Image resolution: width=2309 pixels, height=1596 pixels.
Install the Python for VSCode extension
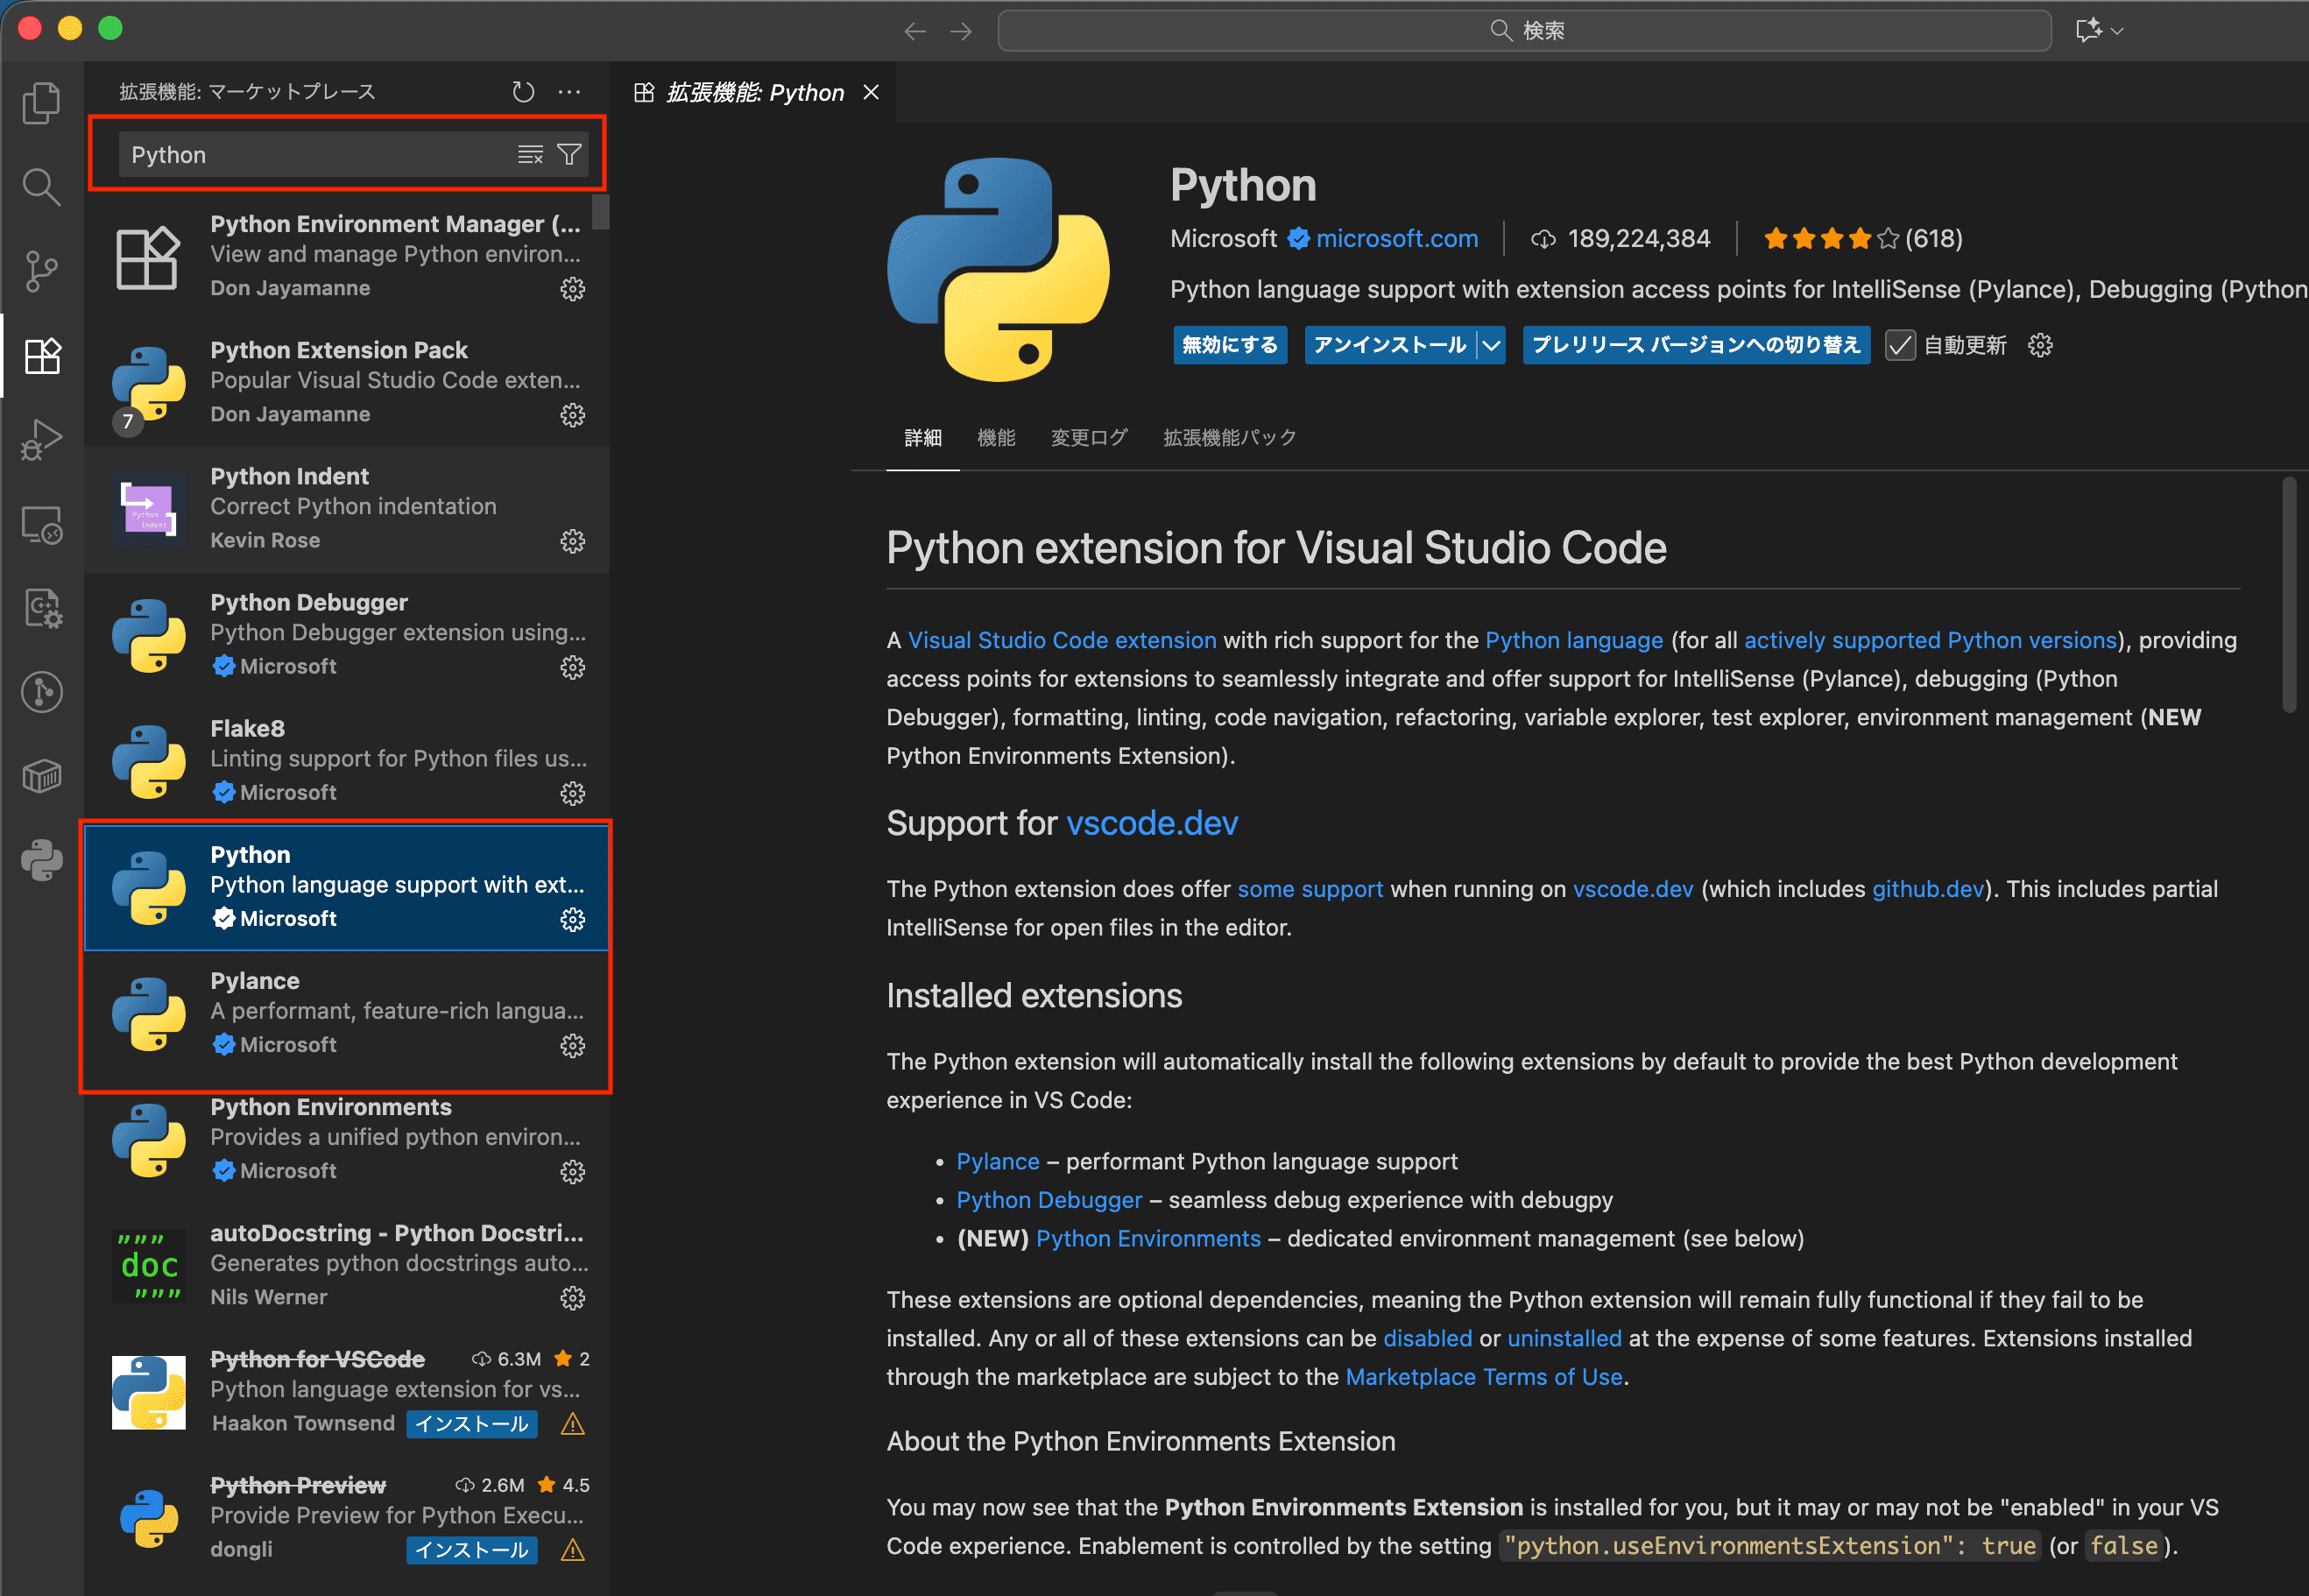(x=471, y=1424)
